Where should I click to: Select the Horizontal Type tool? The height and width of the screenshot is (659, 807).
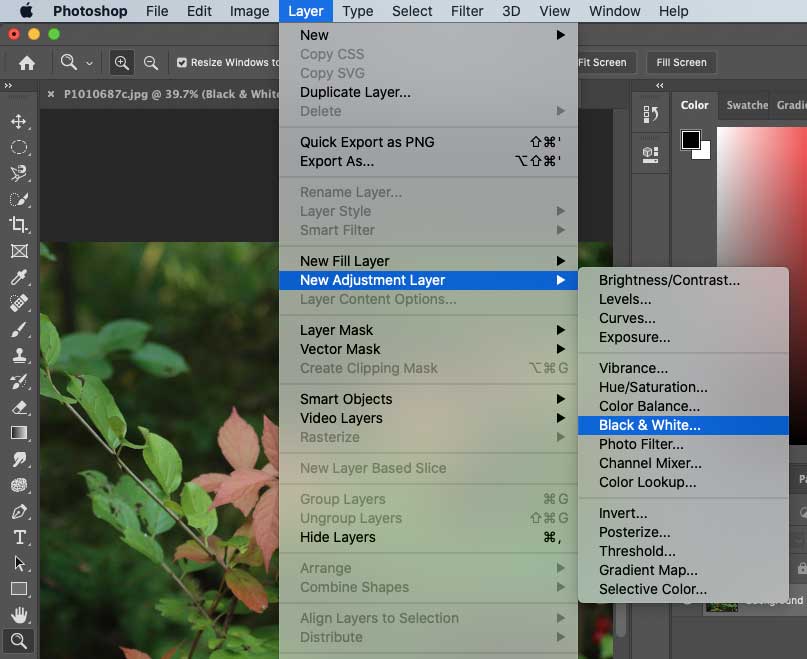[x=19, y=537]
